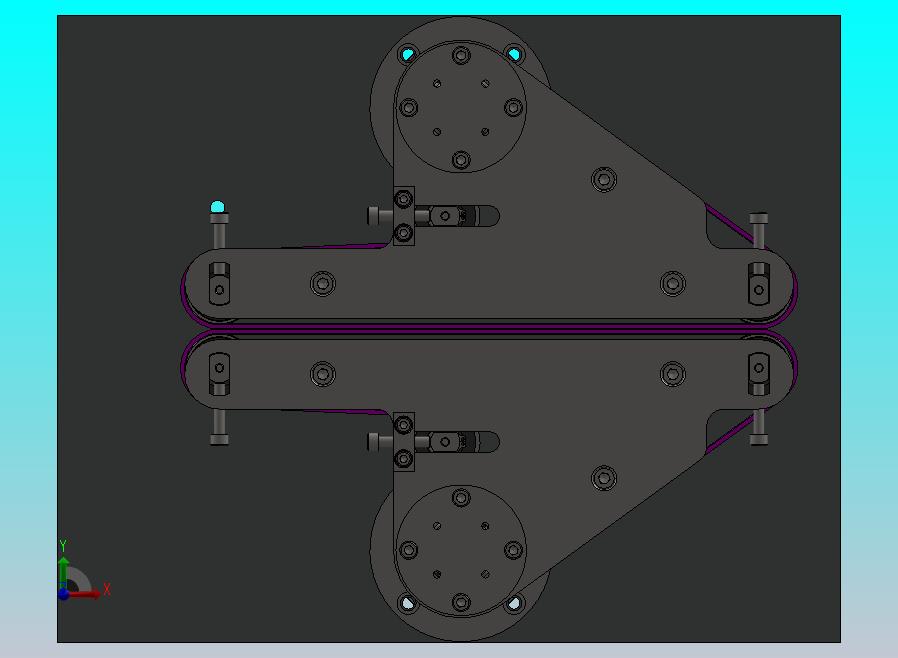Click the blue Z axis ball of the triad
The width and height of the screenshot is (898, 658).
pos(64,595)
